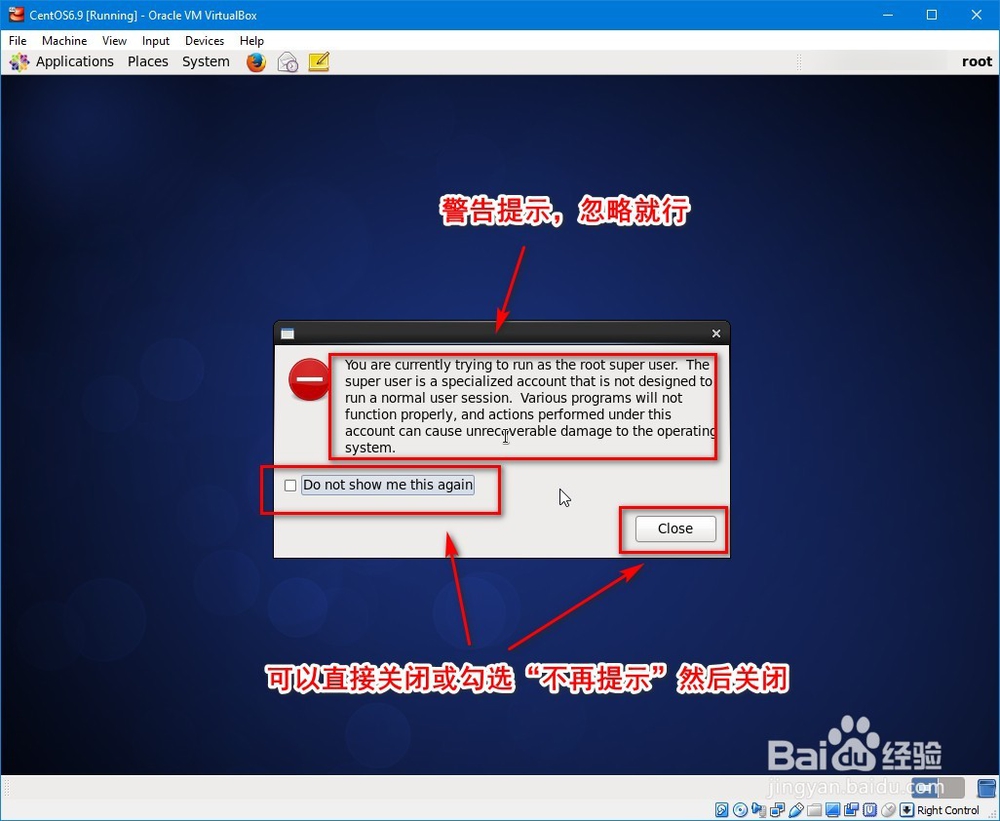This screenshot has width=1000, height=821.
Task: Click the hard disk activity status icon
Action: (x=722, y=810)
